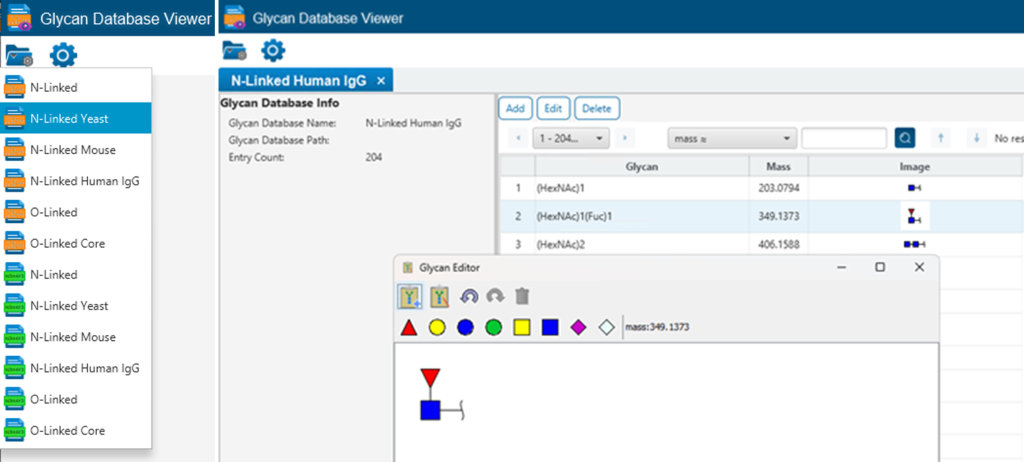This screenshot has height=462, width=1024.
Task: Select orange O-Linked entry
Action: tap(76, 212)
